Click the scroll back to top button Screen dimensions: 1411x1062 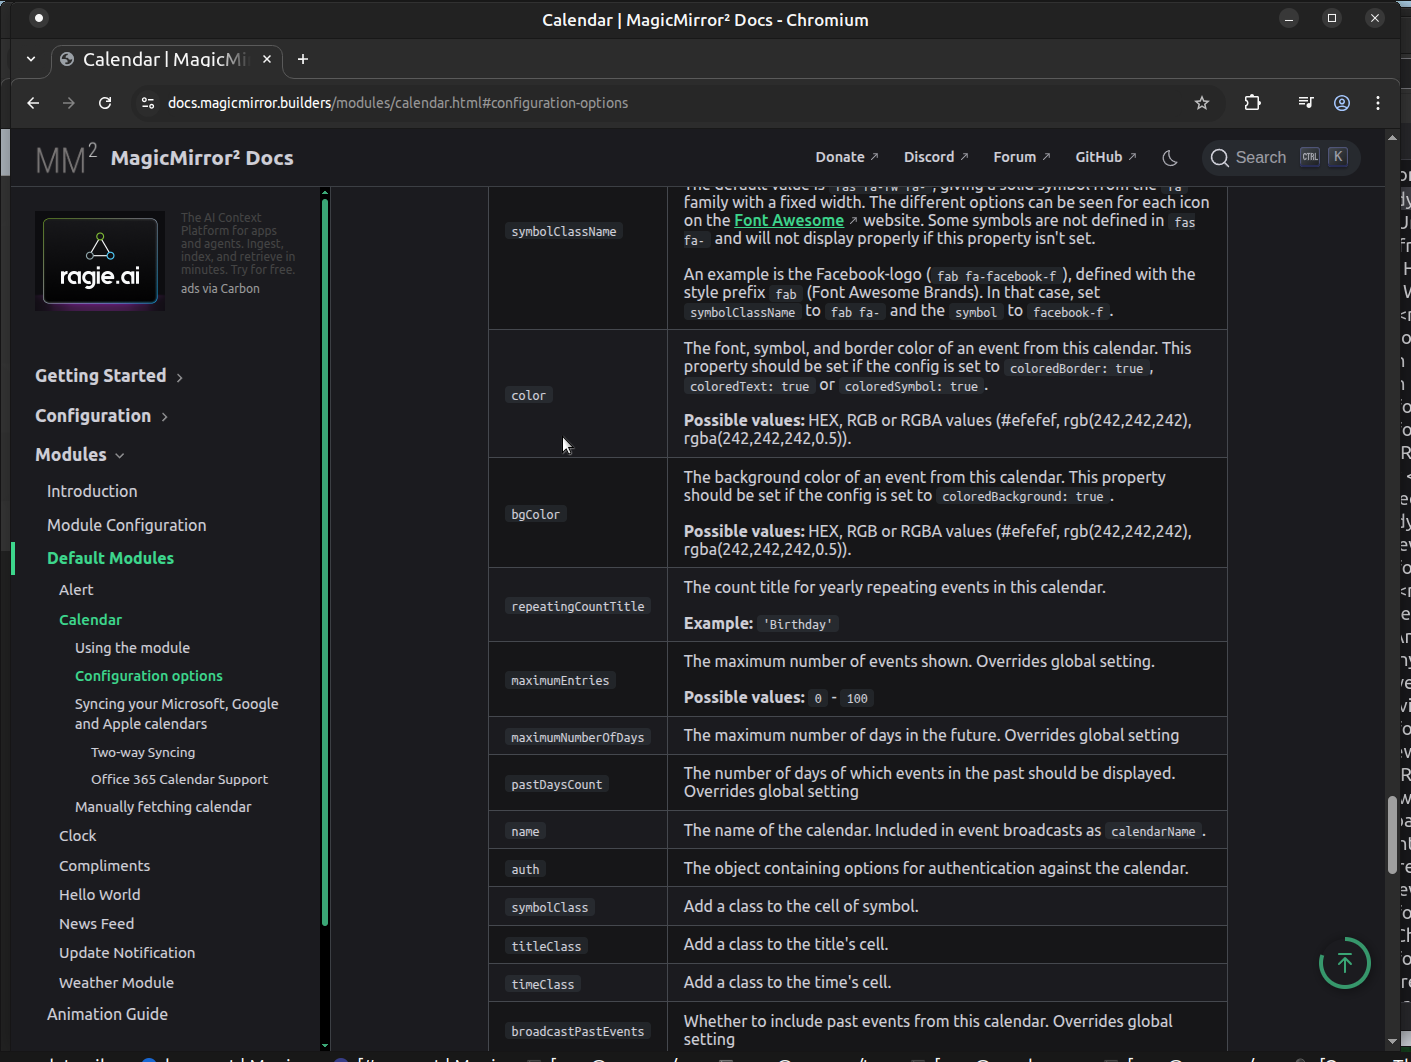click(x=1344, y=963)
